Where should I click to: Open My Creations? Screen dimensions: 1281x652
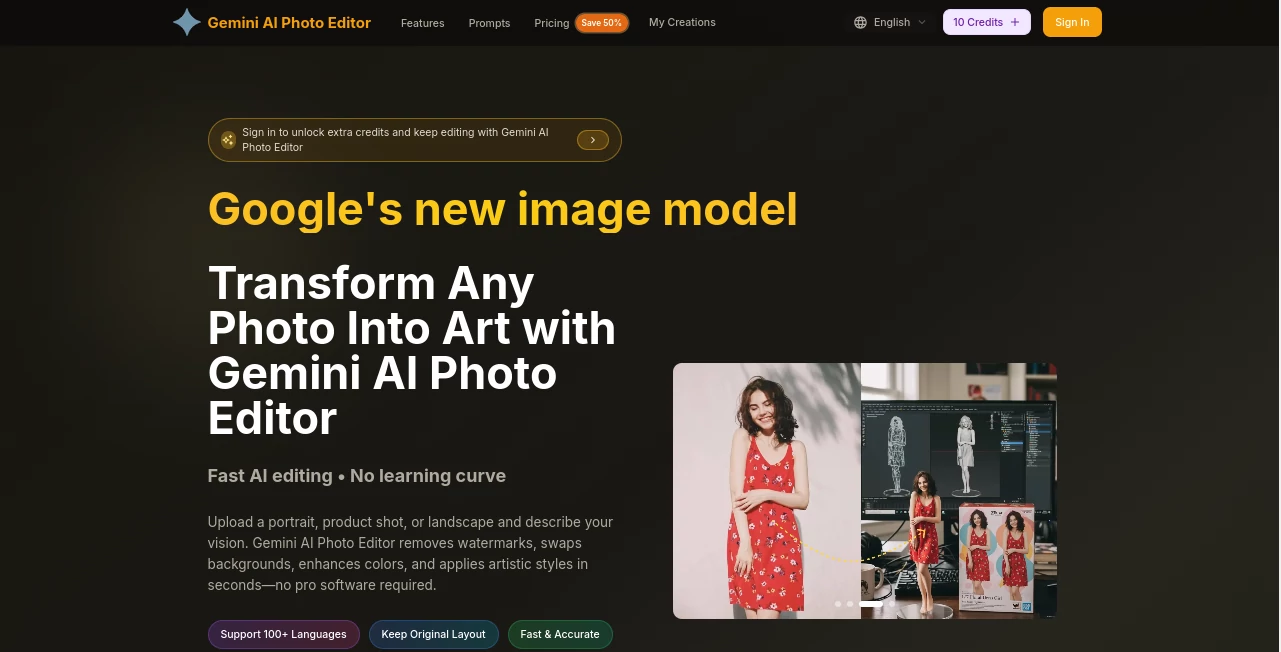pyautogui.click(x=682, y=22)
